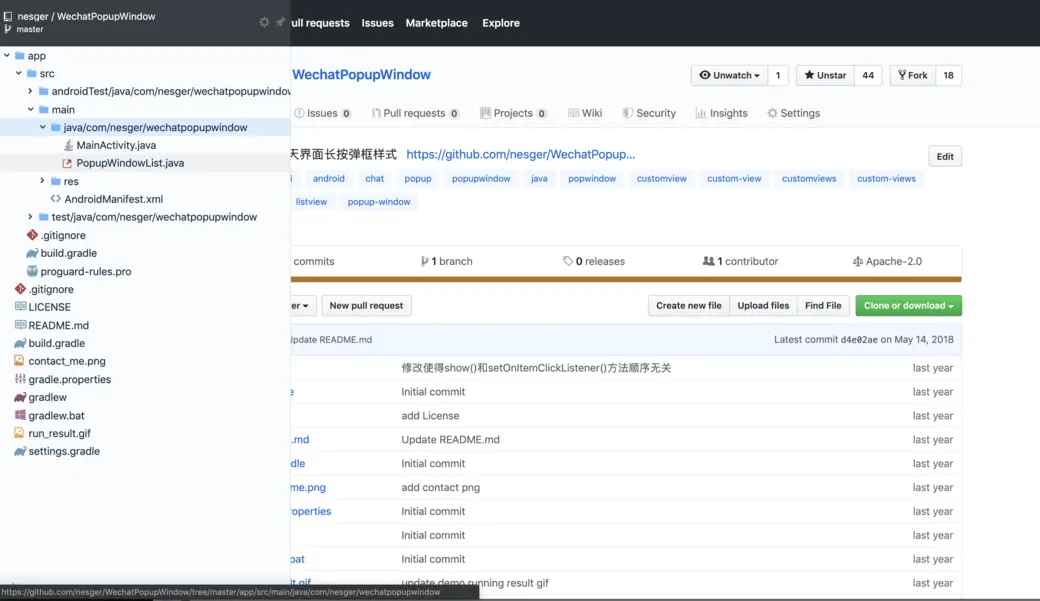Open the Unwatch dropdown
This screenshot has height=601, width=1040.
coord(730,75)
